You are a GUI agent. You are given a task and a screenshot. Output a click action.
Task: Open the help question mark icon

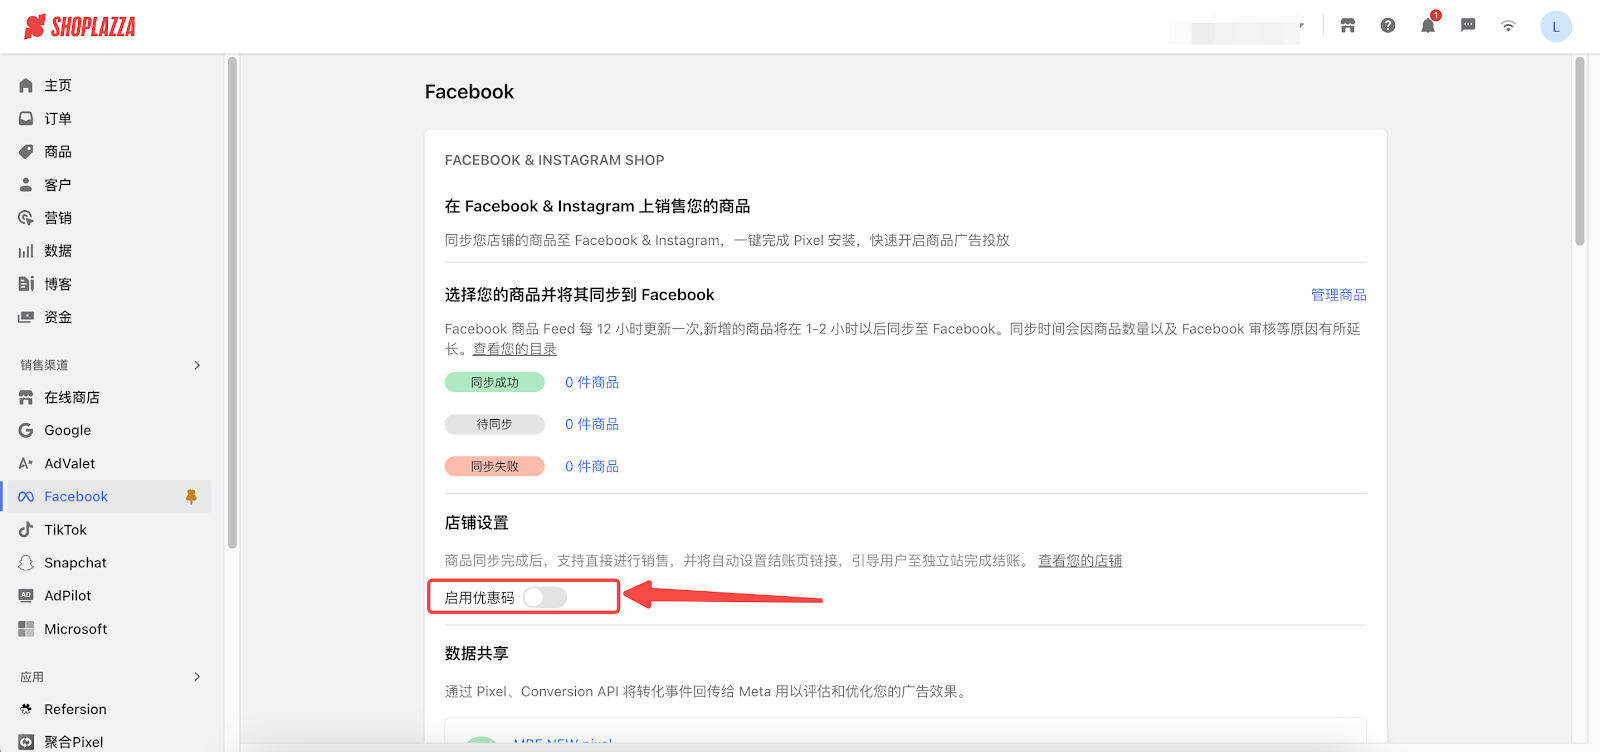click(x=1388, y=26)
